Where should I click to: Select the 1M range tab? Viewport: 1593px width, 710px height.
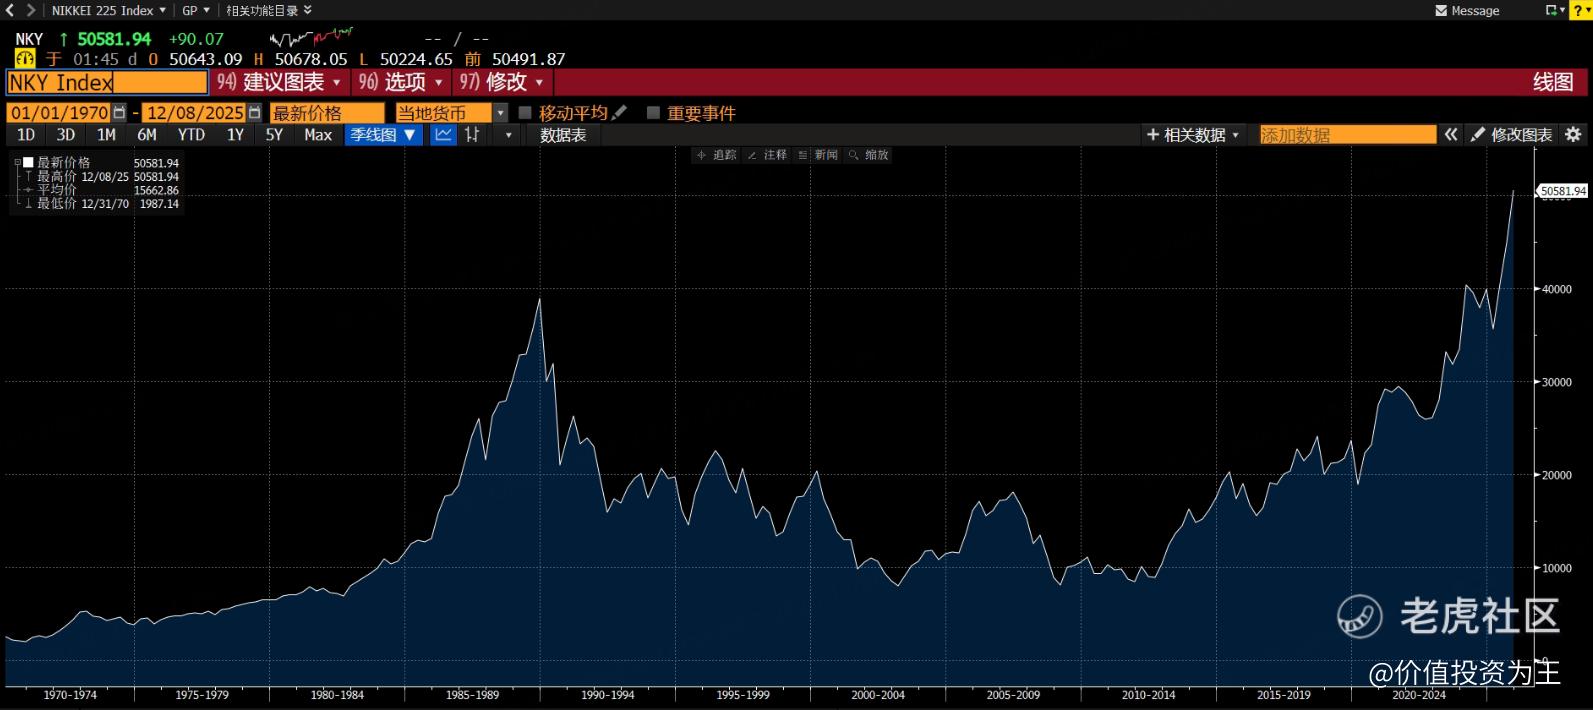click(x=106, y=135)
